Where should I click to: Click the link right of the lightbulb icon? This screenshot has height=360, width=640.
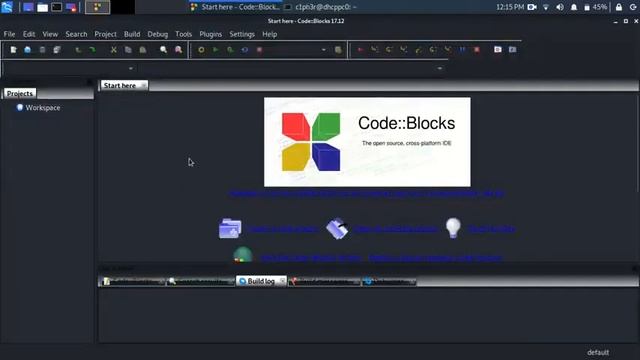click(491, 229)
